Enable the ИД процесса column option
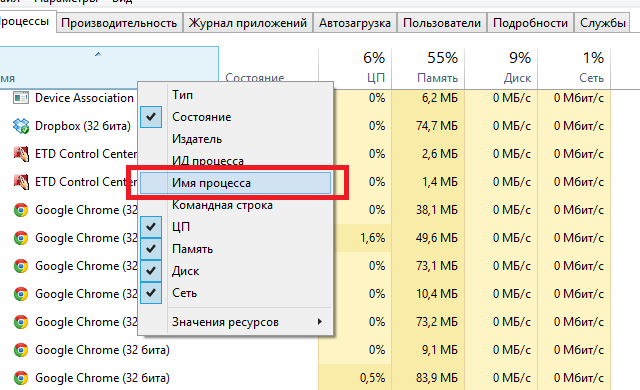The image size is (640, 390). coord(236,161)
